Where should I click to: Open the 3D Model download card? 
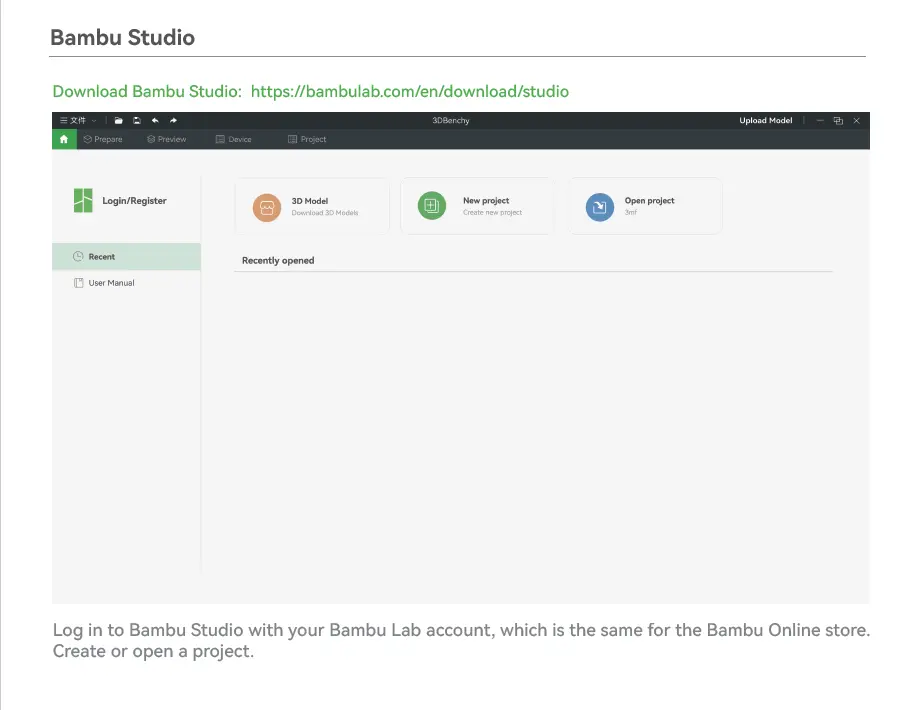point(312,206)
